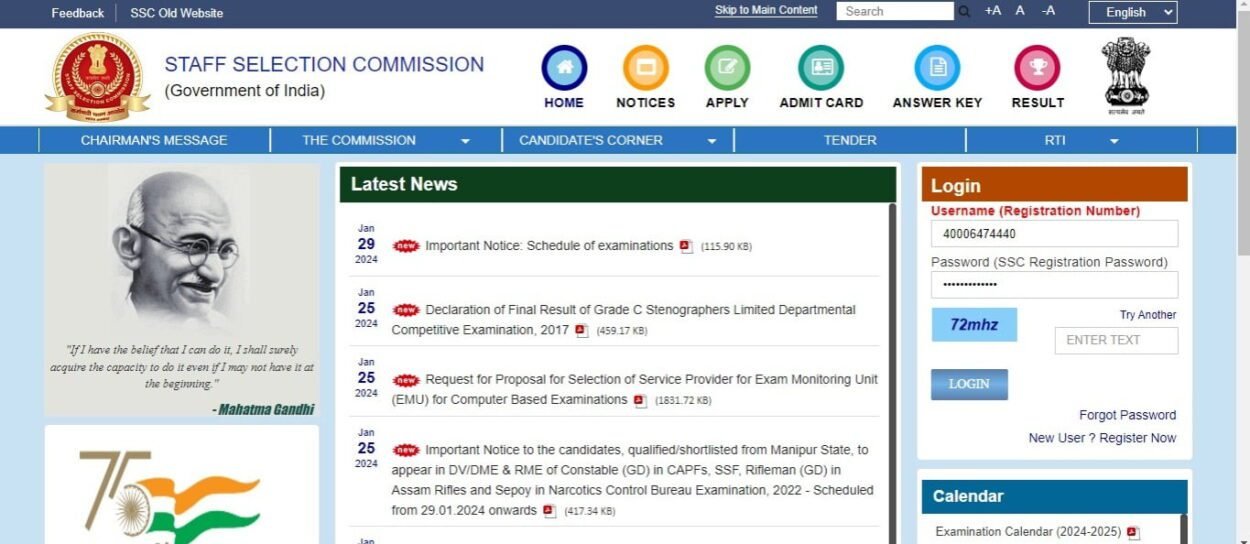Click new badge on Request for Proposal
This screenshot has width=1250, height=544.
coord(406,380)
